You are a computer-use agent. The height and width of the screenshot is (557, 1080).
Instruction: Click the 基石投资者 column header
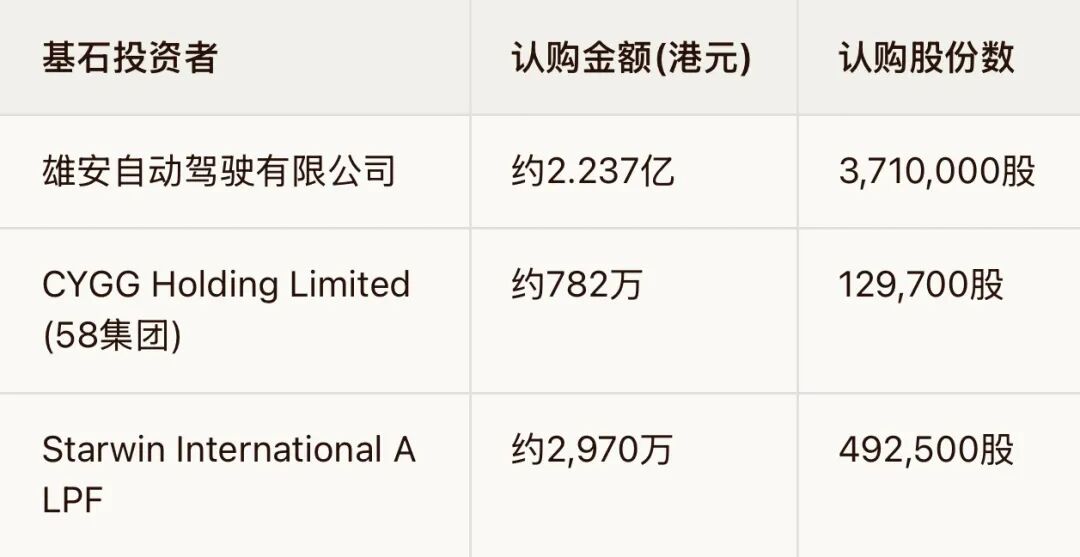(130, 57)
